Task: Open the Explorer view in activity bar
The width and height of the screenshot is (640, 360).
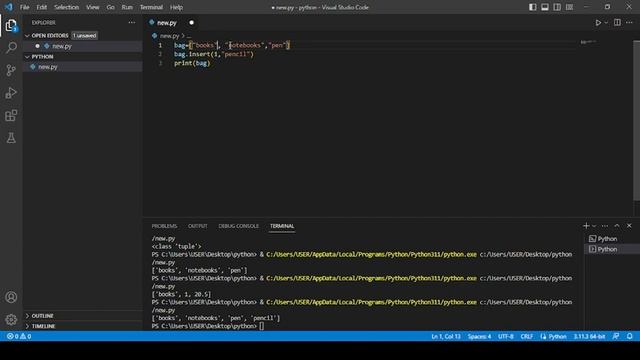Action: pyautogui.click(x=11, y=25)
